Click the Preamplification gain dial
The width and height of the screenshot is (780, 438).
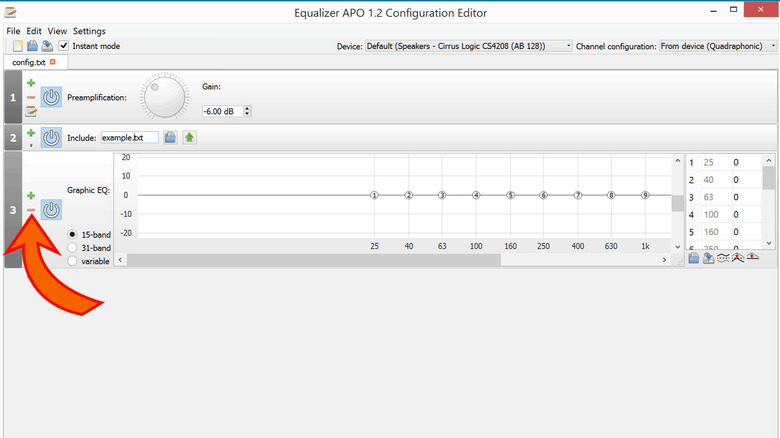click(x=164, y=96)
